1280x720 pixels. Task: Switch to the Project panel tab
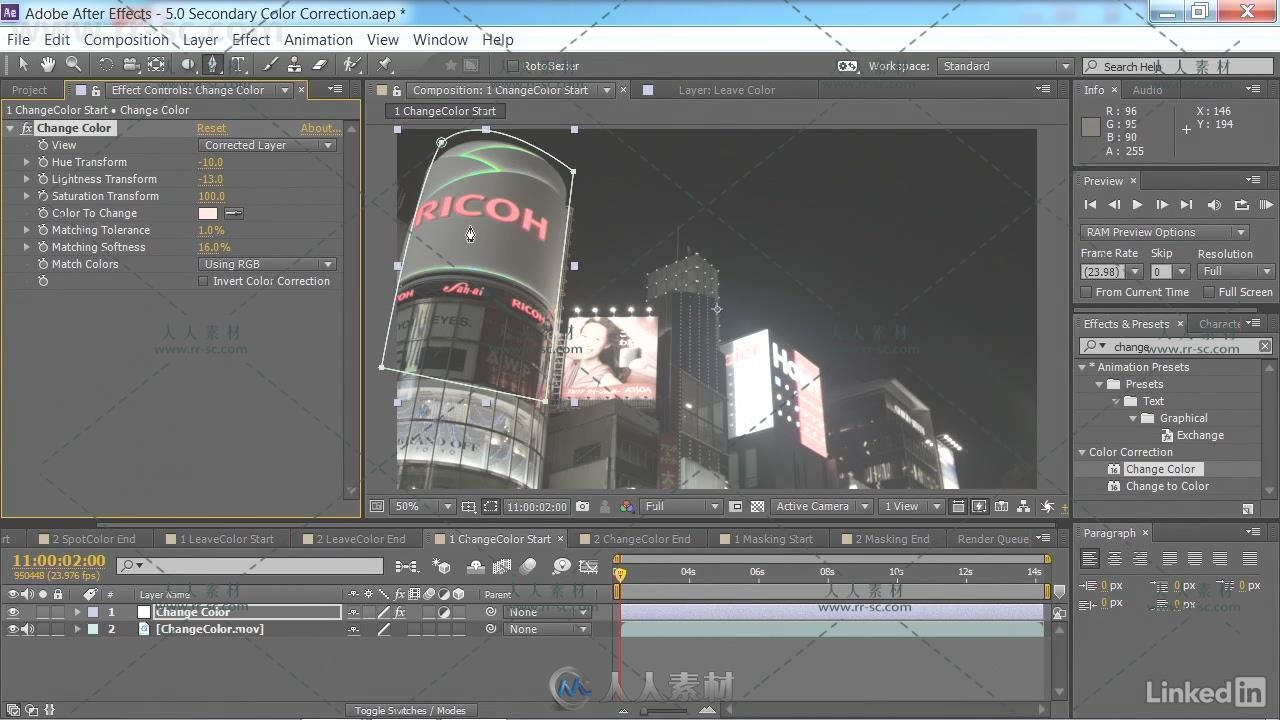(30, 90)
